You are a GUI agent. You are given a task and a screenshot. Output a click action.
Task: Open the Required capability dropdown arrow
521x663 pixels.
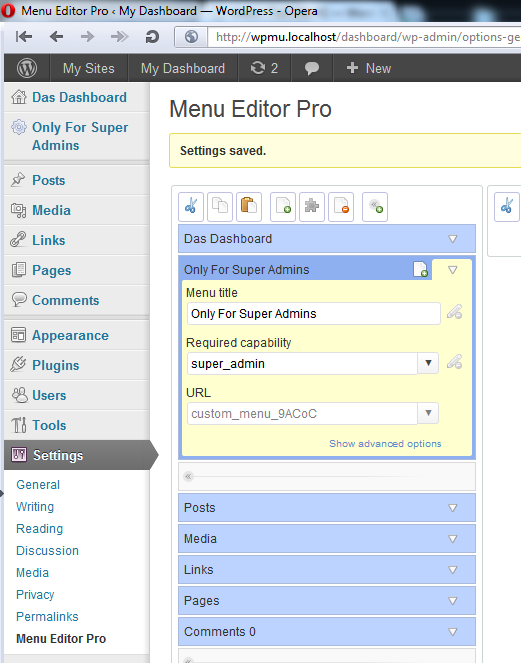(x=428, y=363)
